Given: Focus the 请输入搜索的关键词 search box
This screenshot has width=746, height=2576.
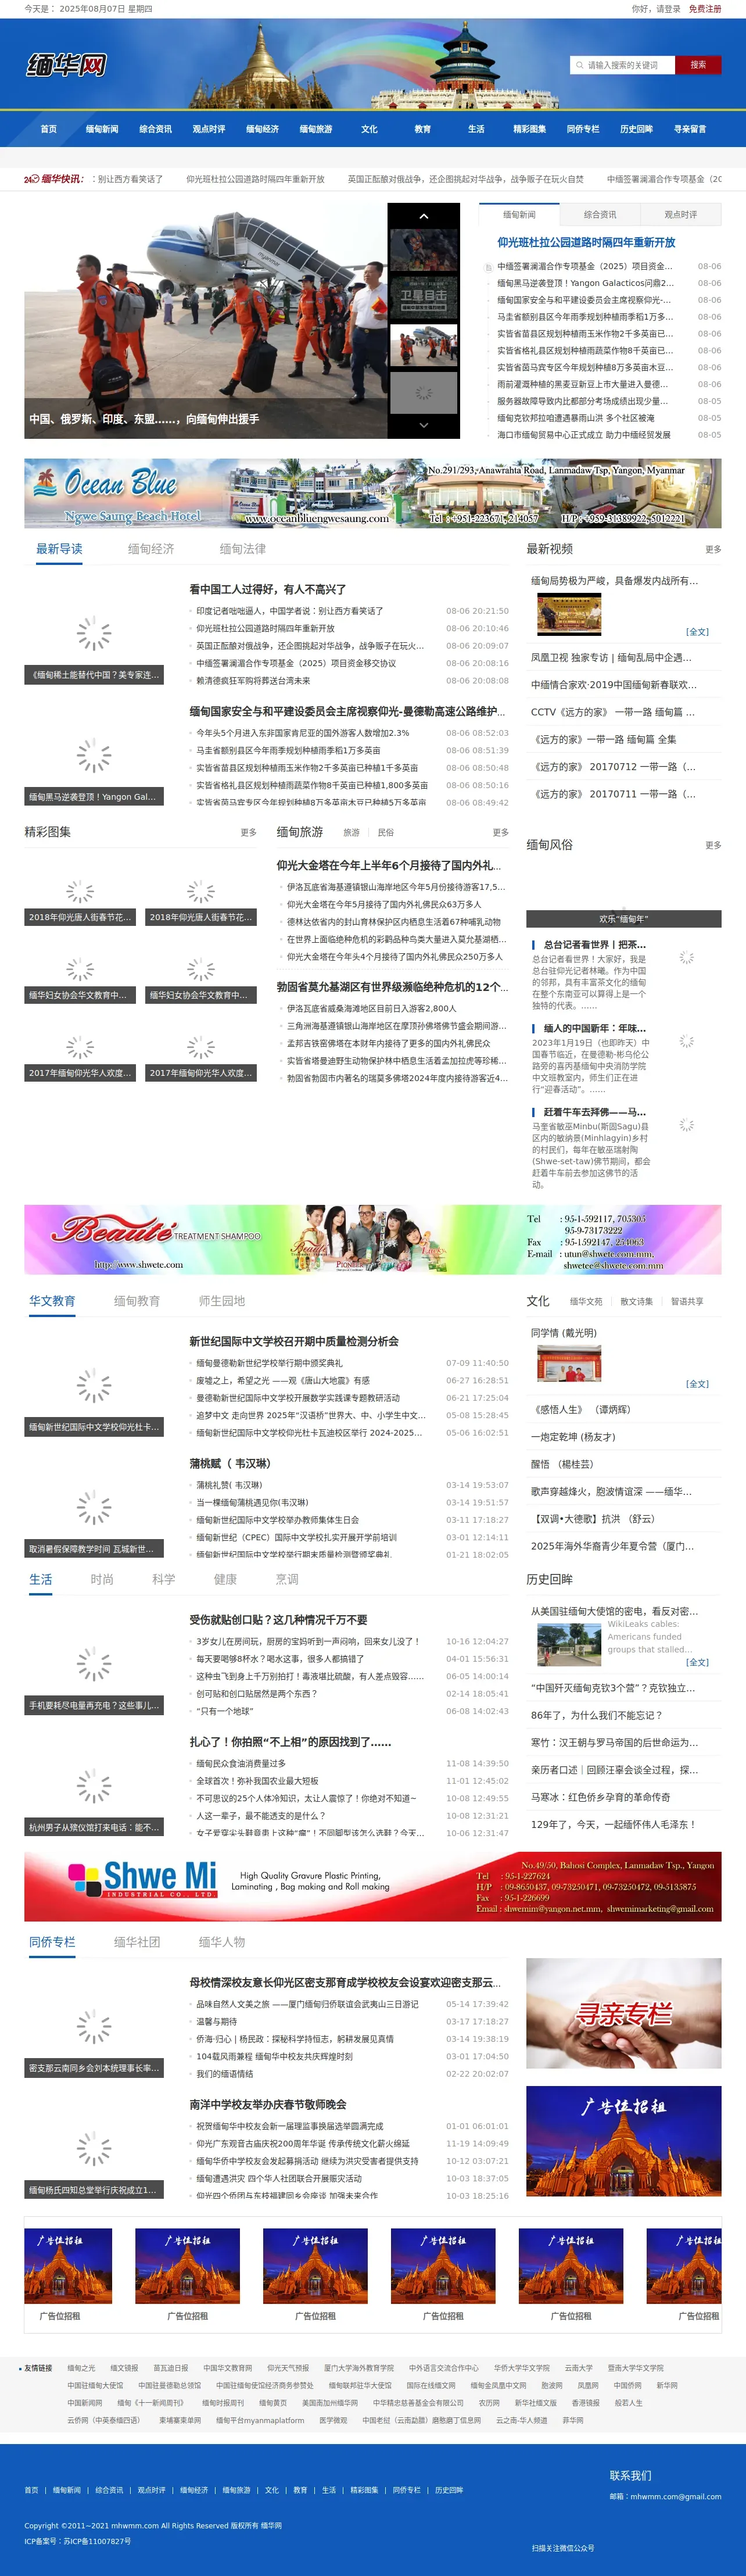Looking at the screenshot, I should pos(623,65).
